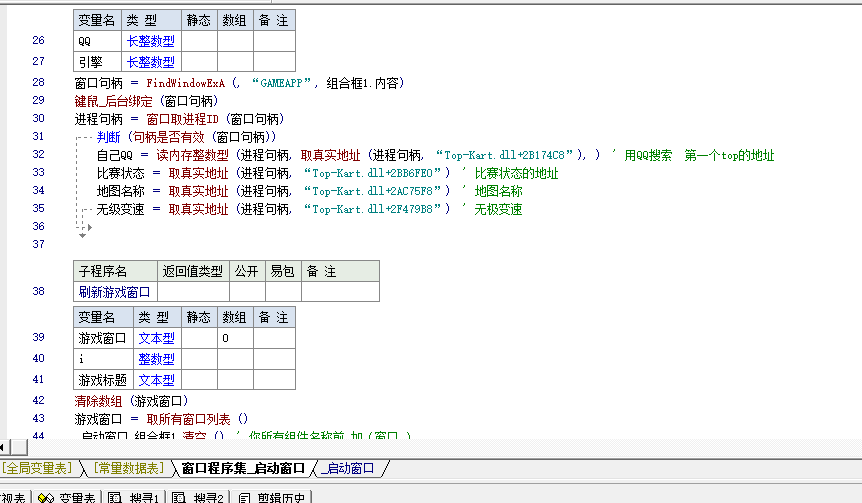This screenshot has width=862, height=503.
Task: Toggle the 公开 cell for 刷新游戏窗口
Action: point(247,291)
